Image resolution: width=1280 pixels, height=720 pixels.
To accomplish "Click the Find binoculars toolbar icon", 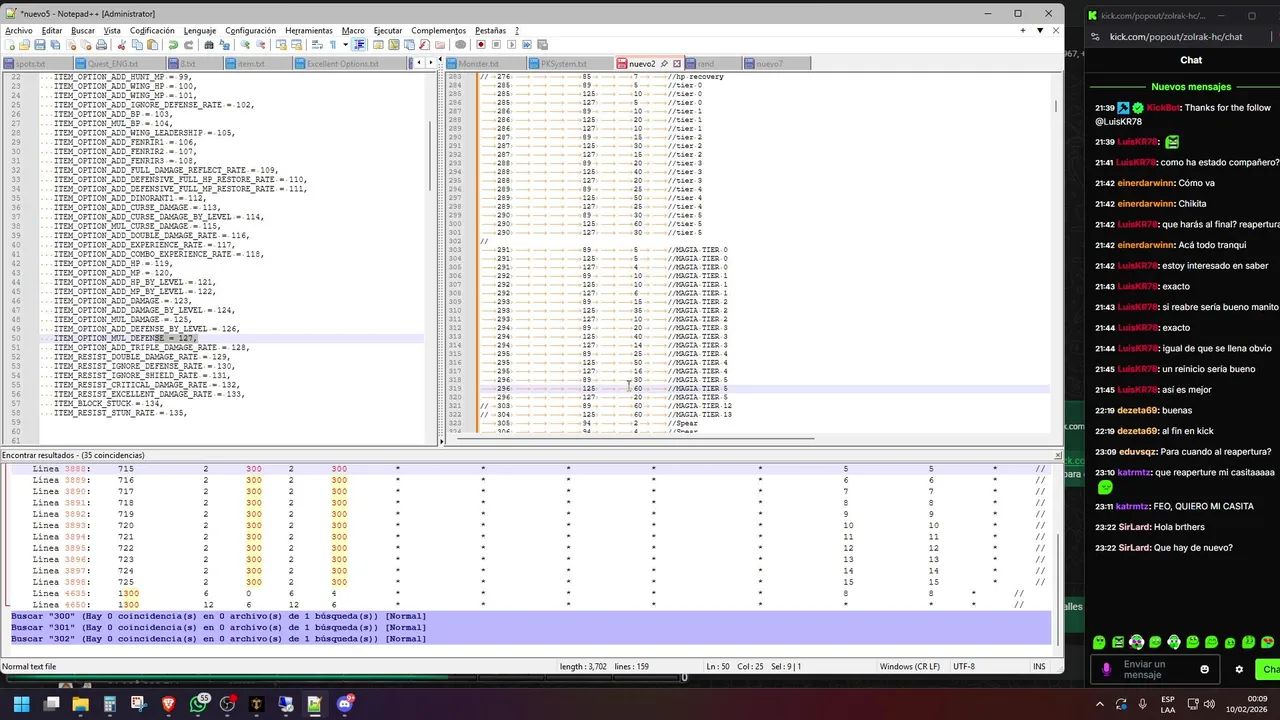I will [x=209, y=44].
